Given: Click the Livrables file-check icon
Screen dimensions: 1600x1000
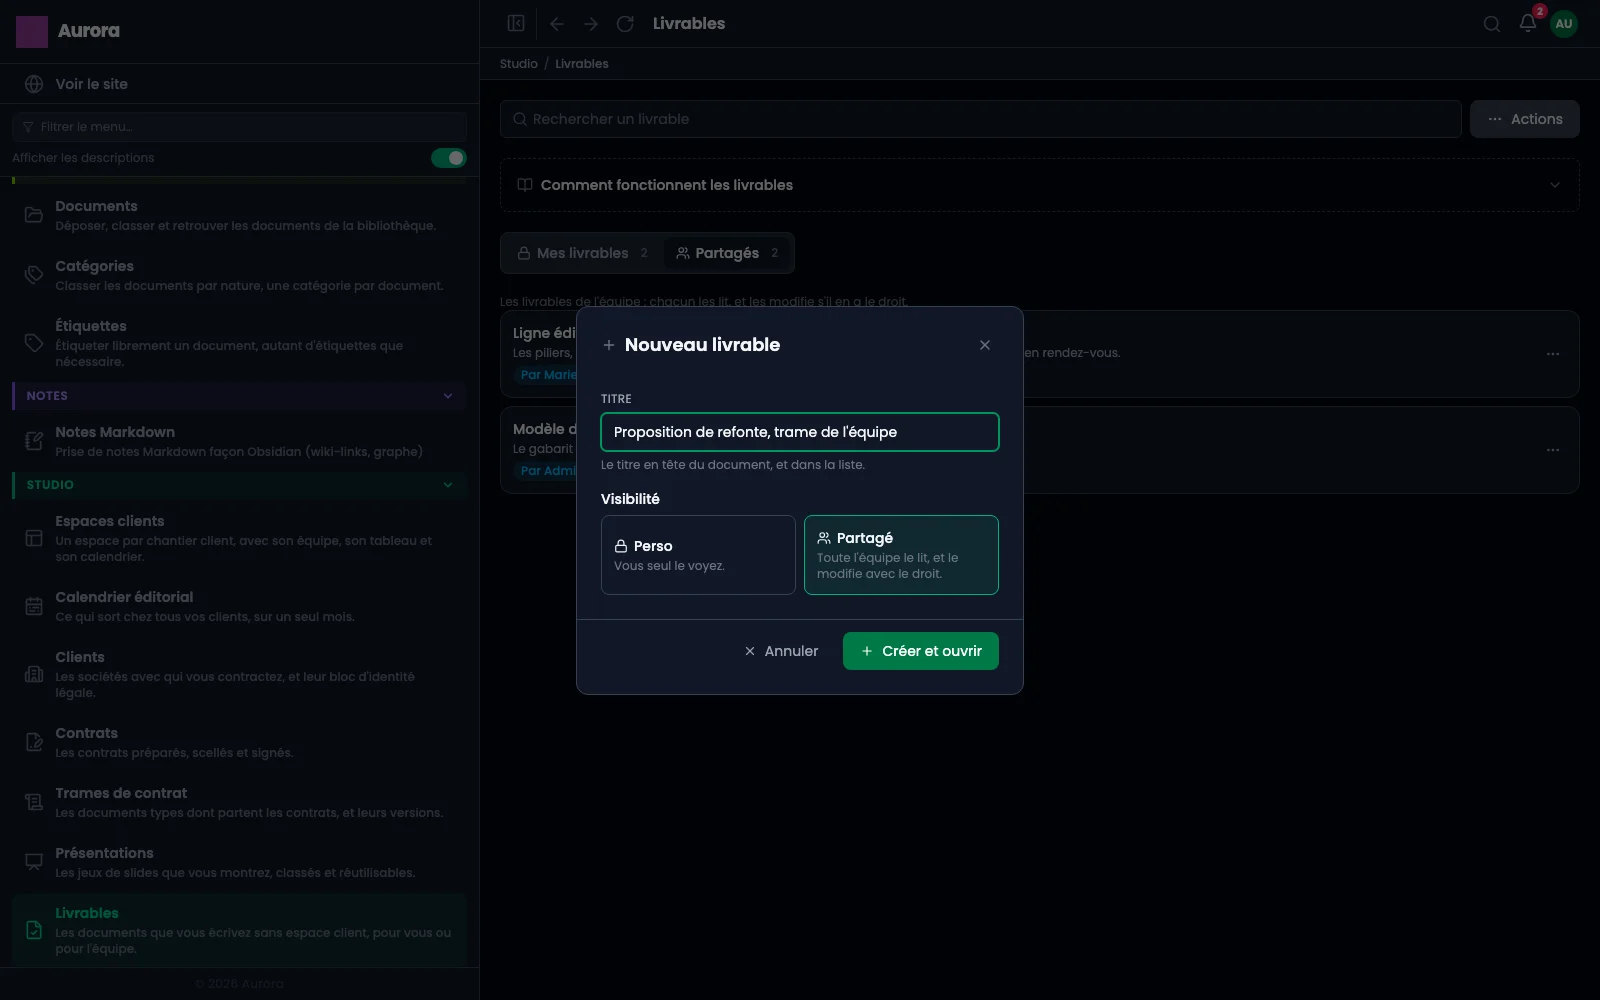Looking at the screenshot, I should [x=34, y=930].
